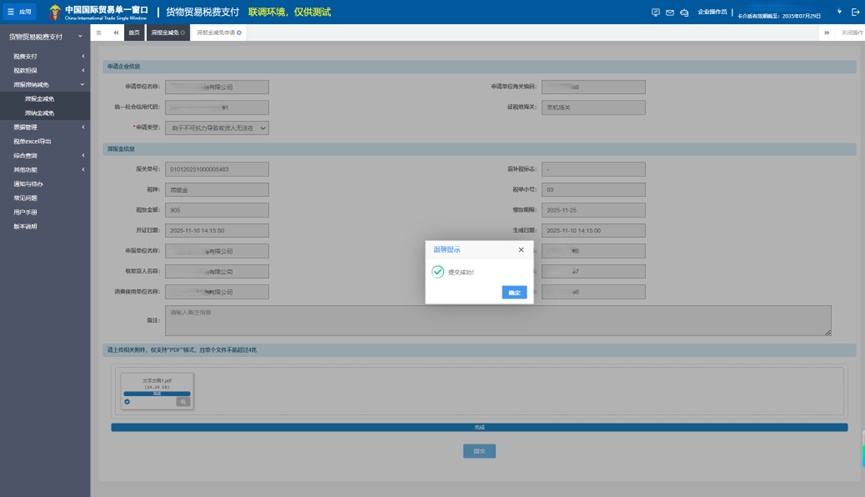Click the 提交 button at the bottom
The image size is (865, 497).
tap(479, 451)
